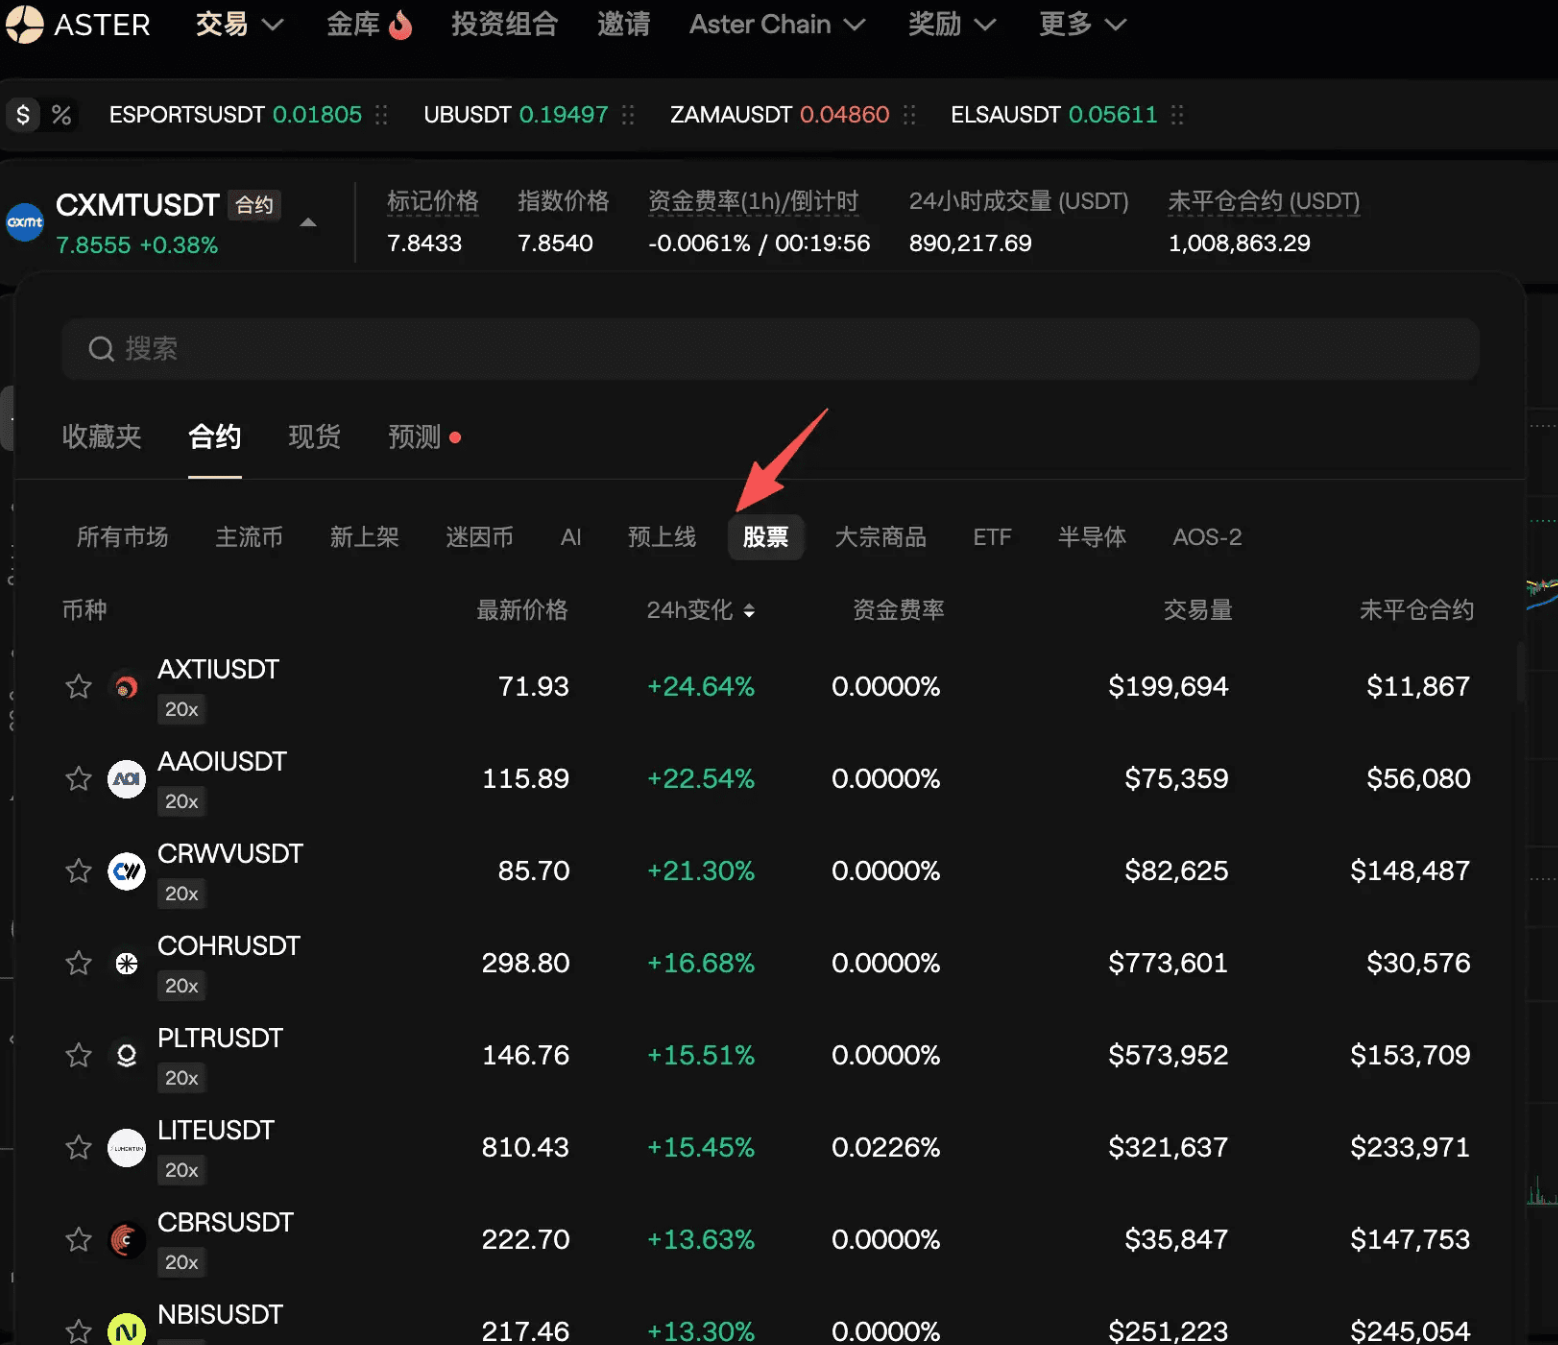Image resolution: width=1558 pixels, height=1345 pixels.
Task: Click the COHRUSDT coin logo
Action: pos(126,963)
